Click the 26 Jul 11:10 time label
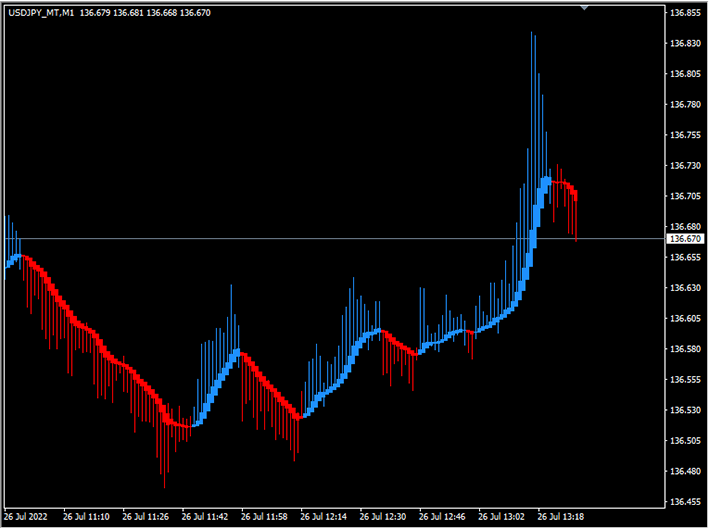The width and height of the screenshot is (709, 528). [x=86, y=516]
